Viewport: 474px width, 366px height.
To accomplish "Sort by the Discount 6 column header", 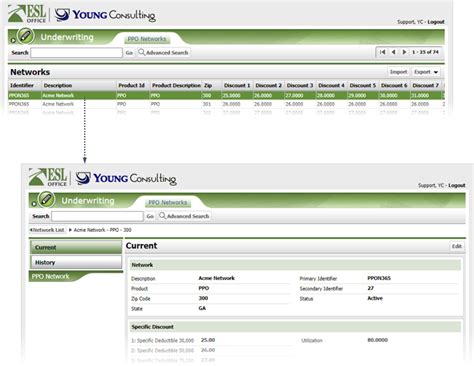I will click(x=394, y=85).
